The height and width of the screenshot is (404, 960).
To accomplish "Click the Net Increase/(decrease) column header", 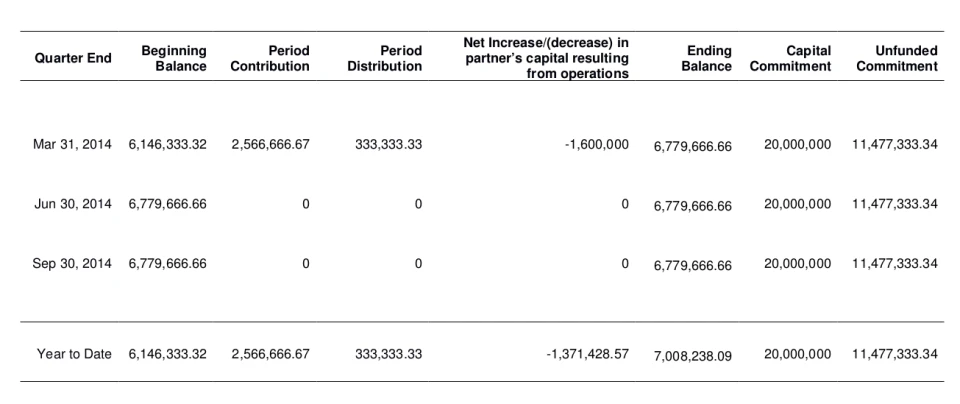I will click(546, 58).
